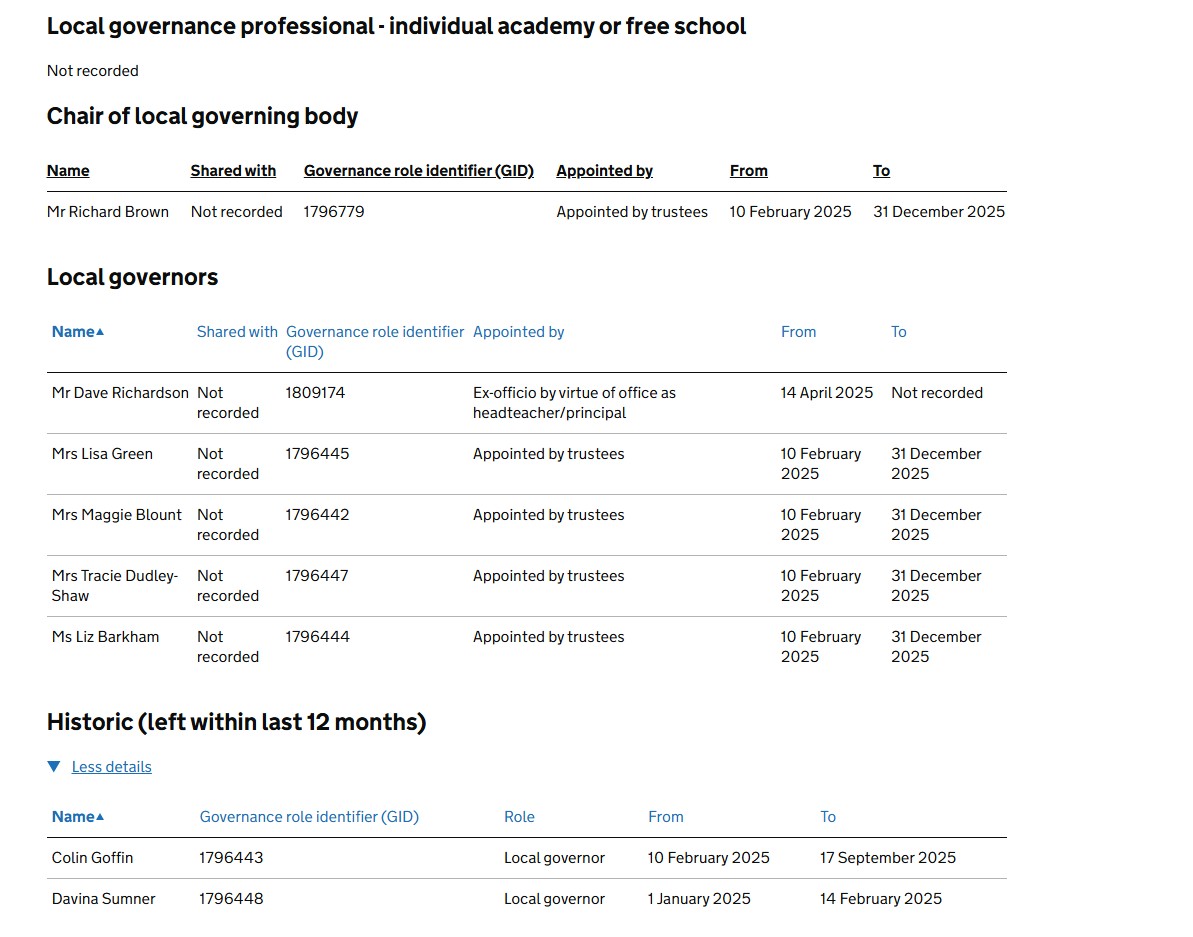1193x937 pixels.
Task: Sort Local governors by To date
Action: pyautogui.click(x=898, y=332)
